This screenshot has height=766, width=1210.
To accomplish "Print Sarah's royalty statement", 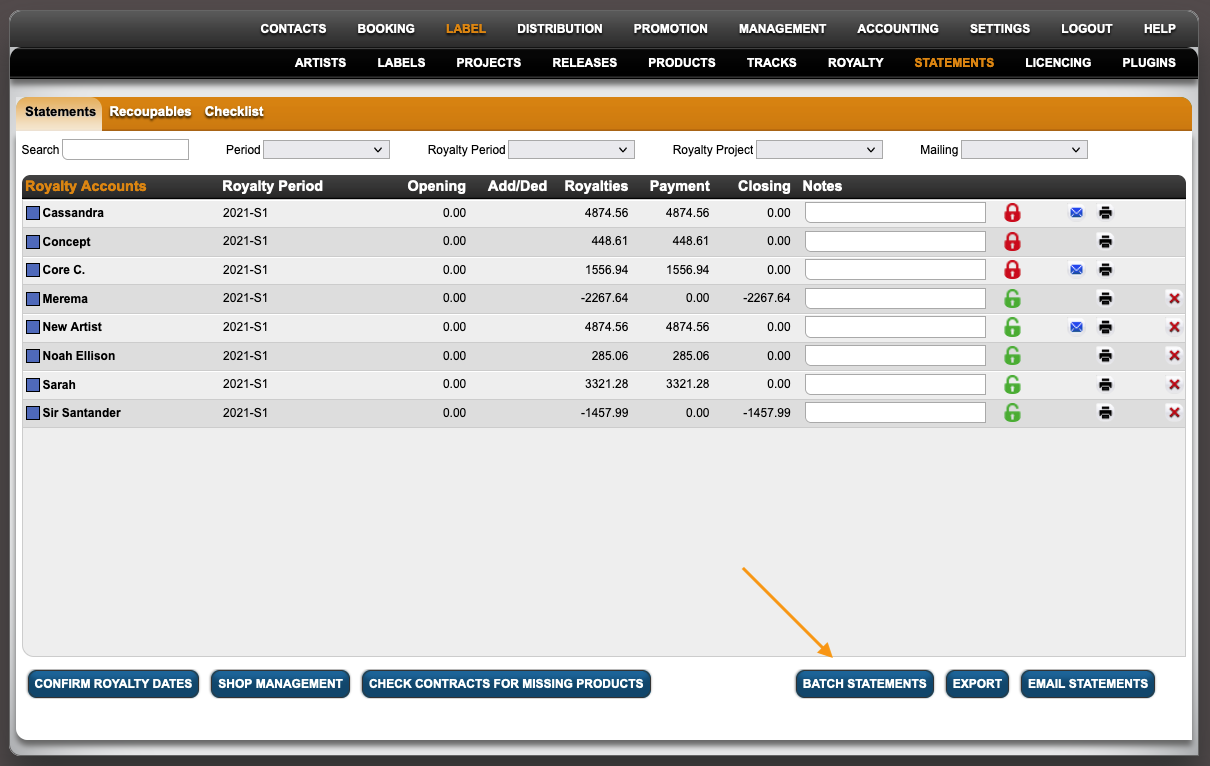I will tap(1105, 384).
